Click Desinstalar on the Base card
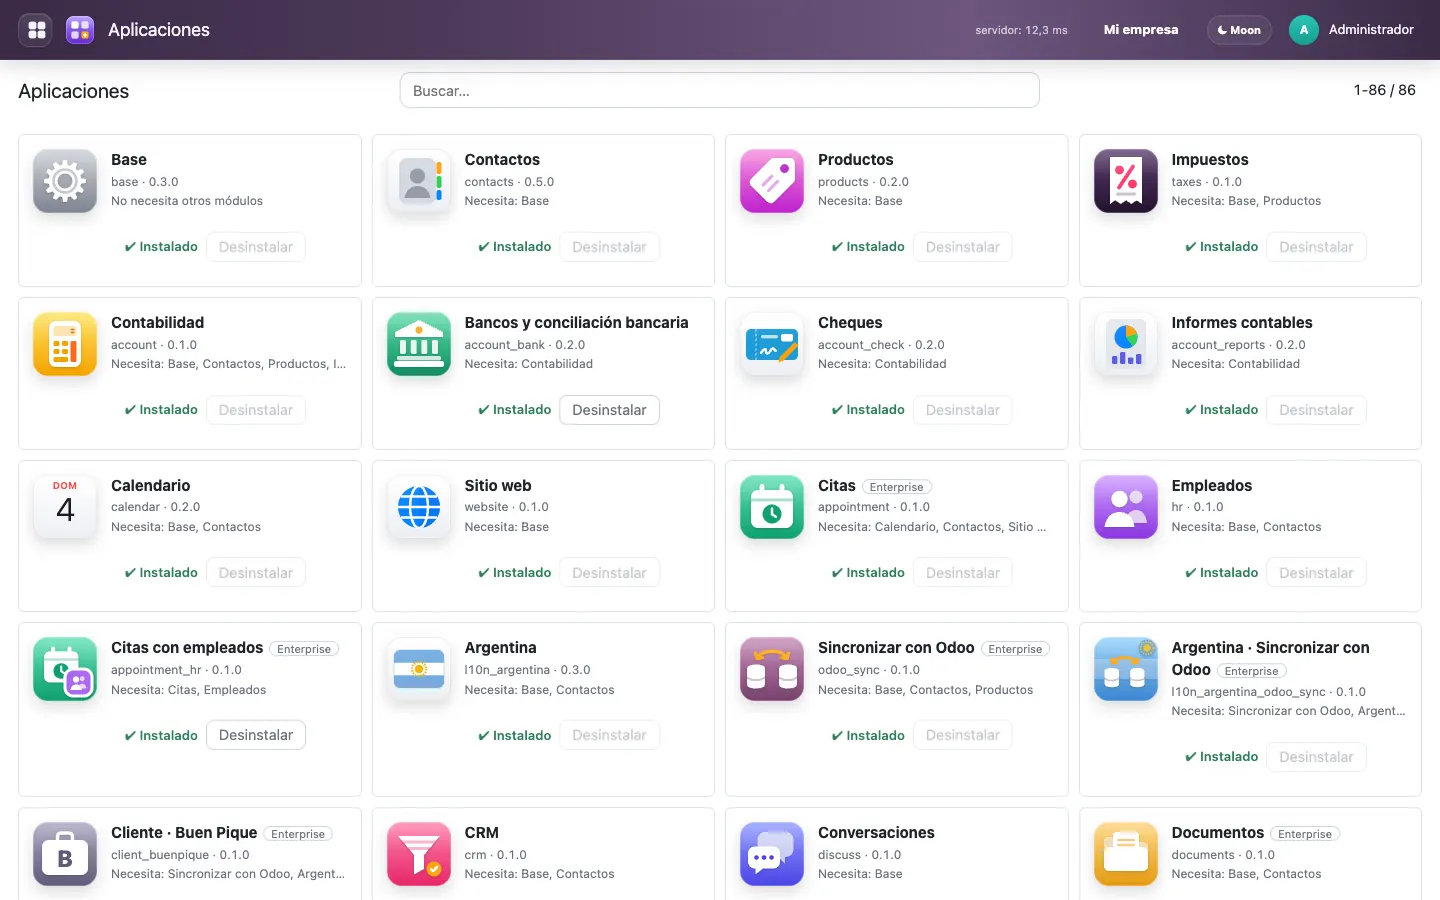1440x900 pixels. pos(256,247)
